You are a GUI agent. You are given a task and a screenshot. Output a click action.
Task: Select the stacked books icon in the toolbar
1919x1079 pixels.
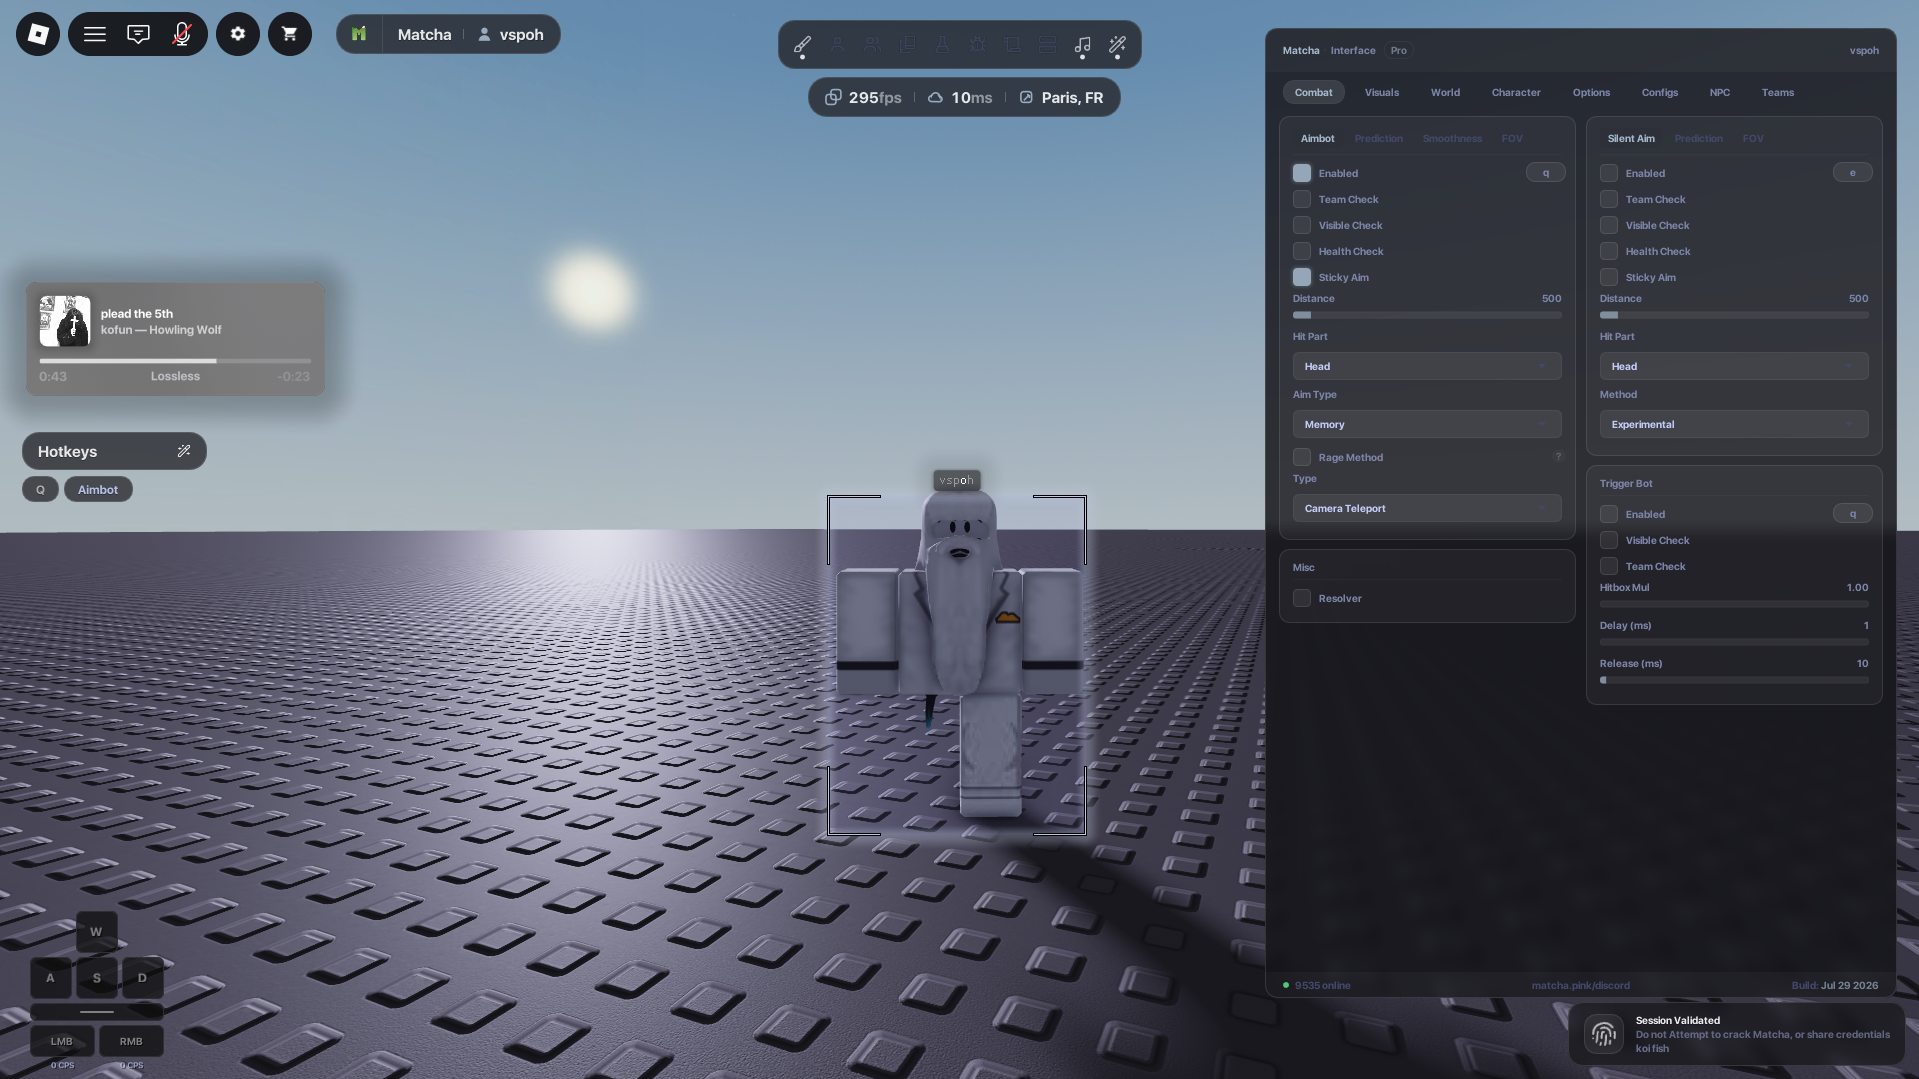tap(908, 44)
